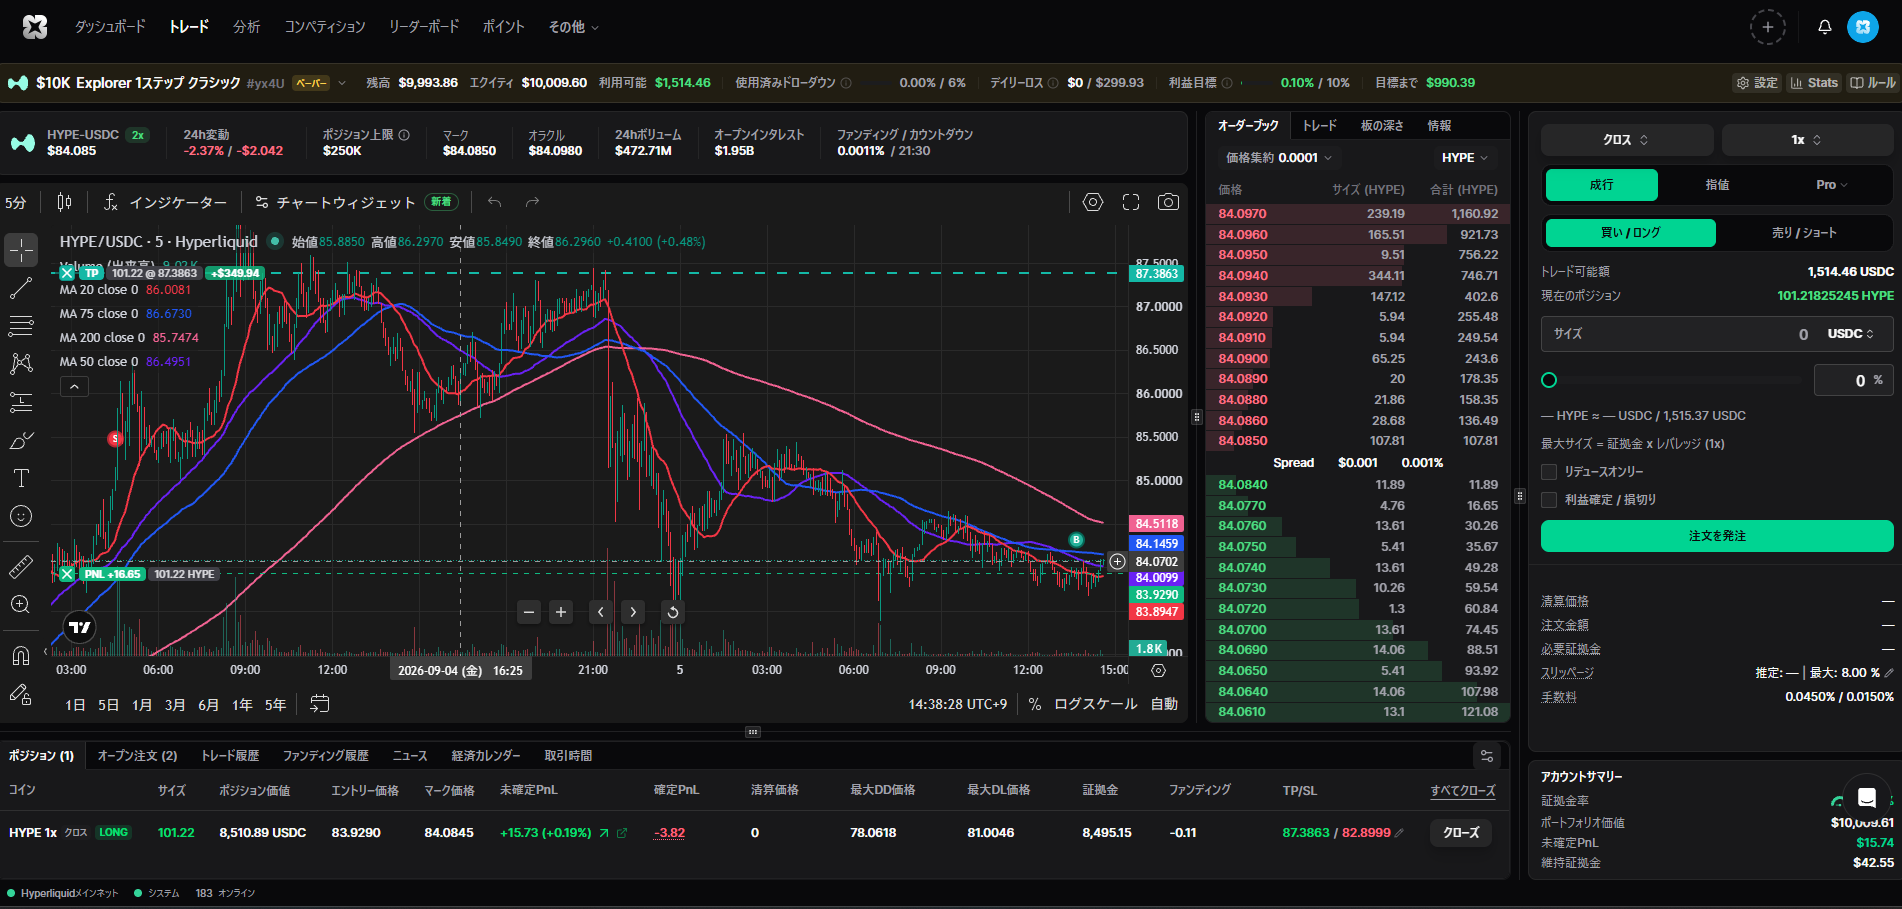Expand the Other menu in the top navigation
The width and height of the screenshot is (1902, 909).
pos(573,27)
